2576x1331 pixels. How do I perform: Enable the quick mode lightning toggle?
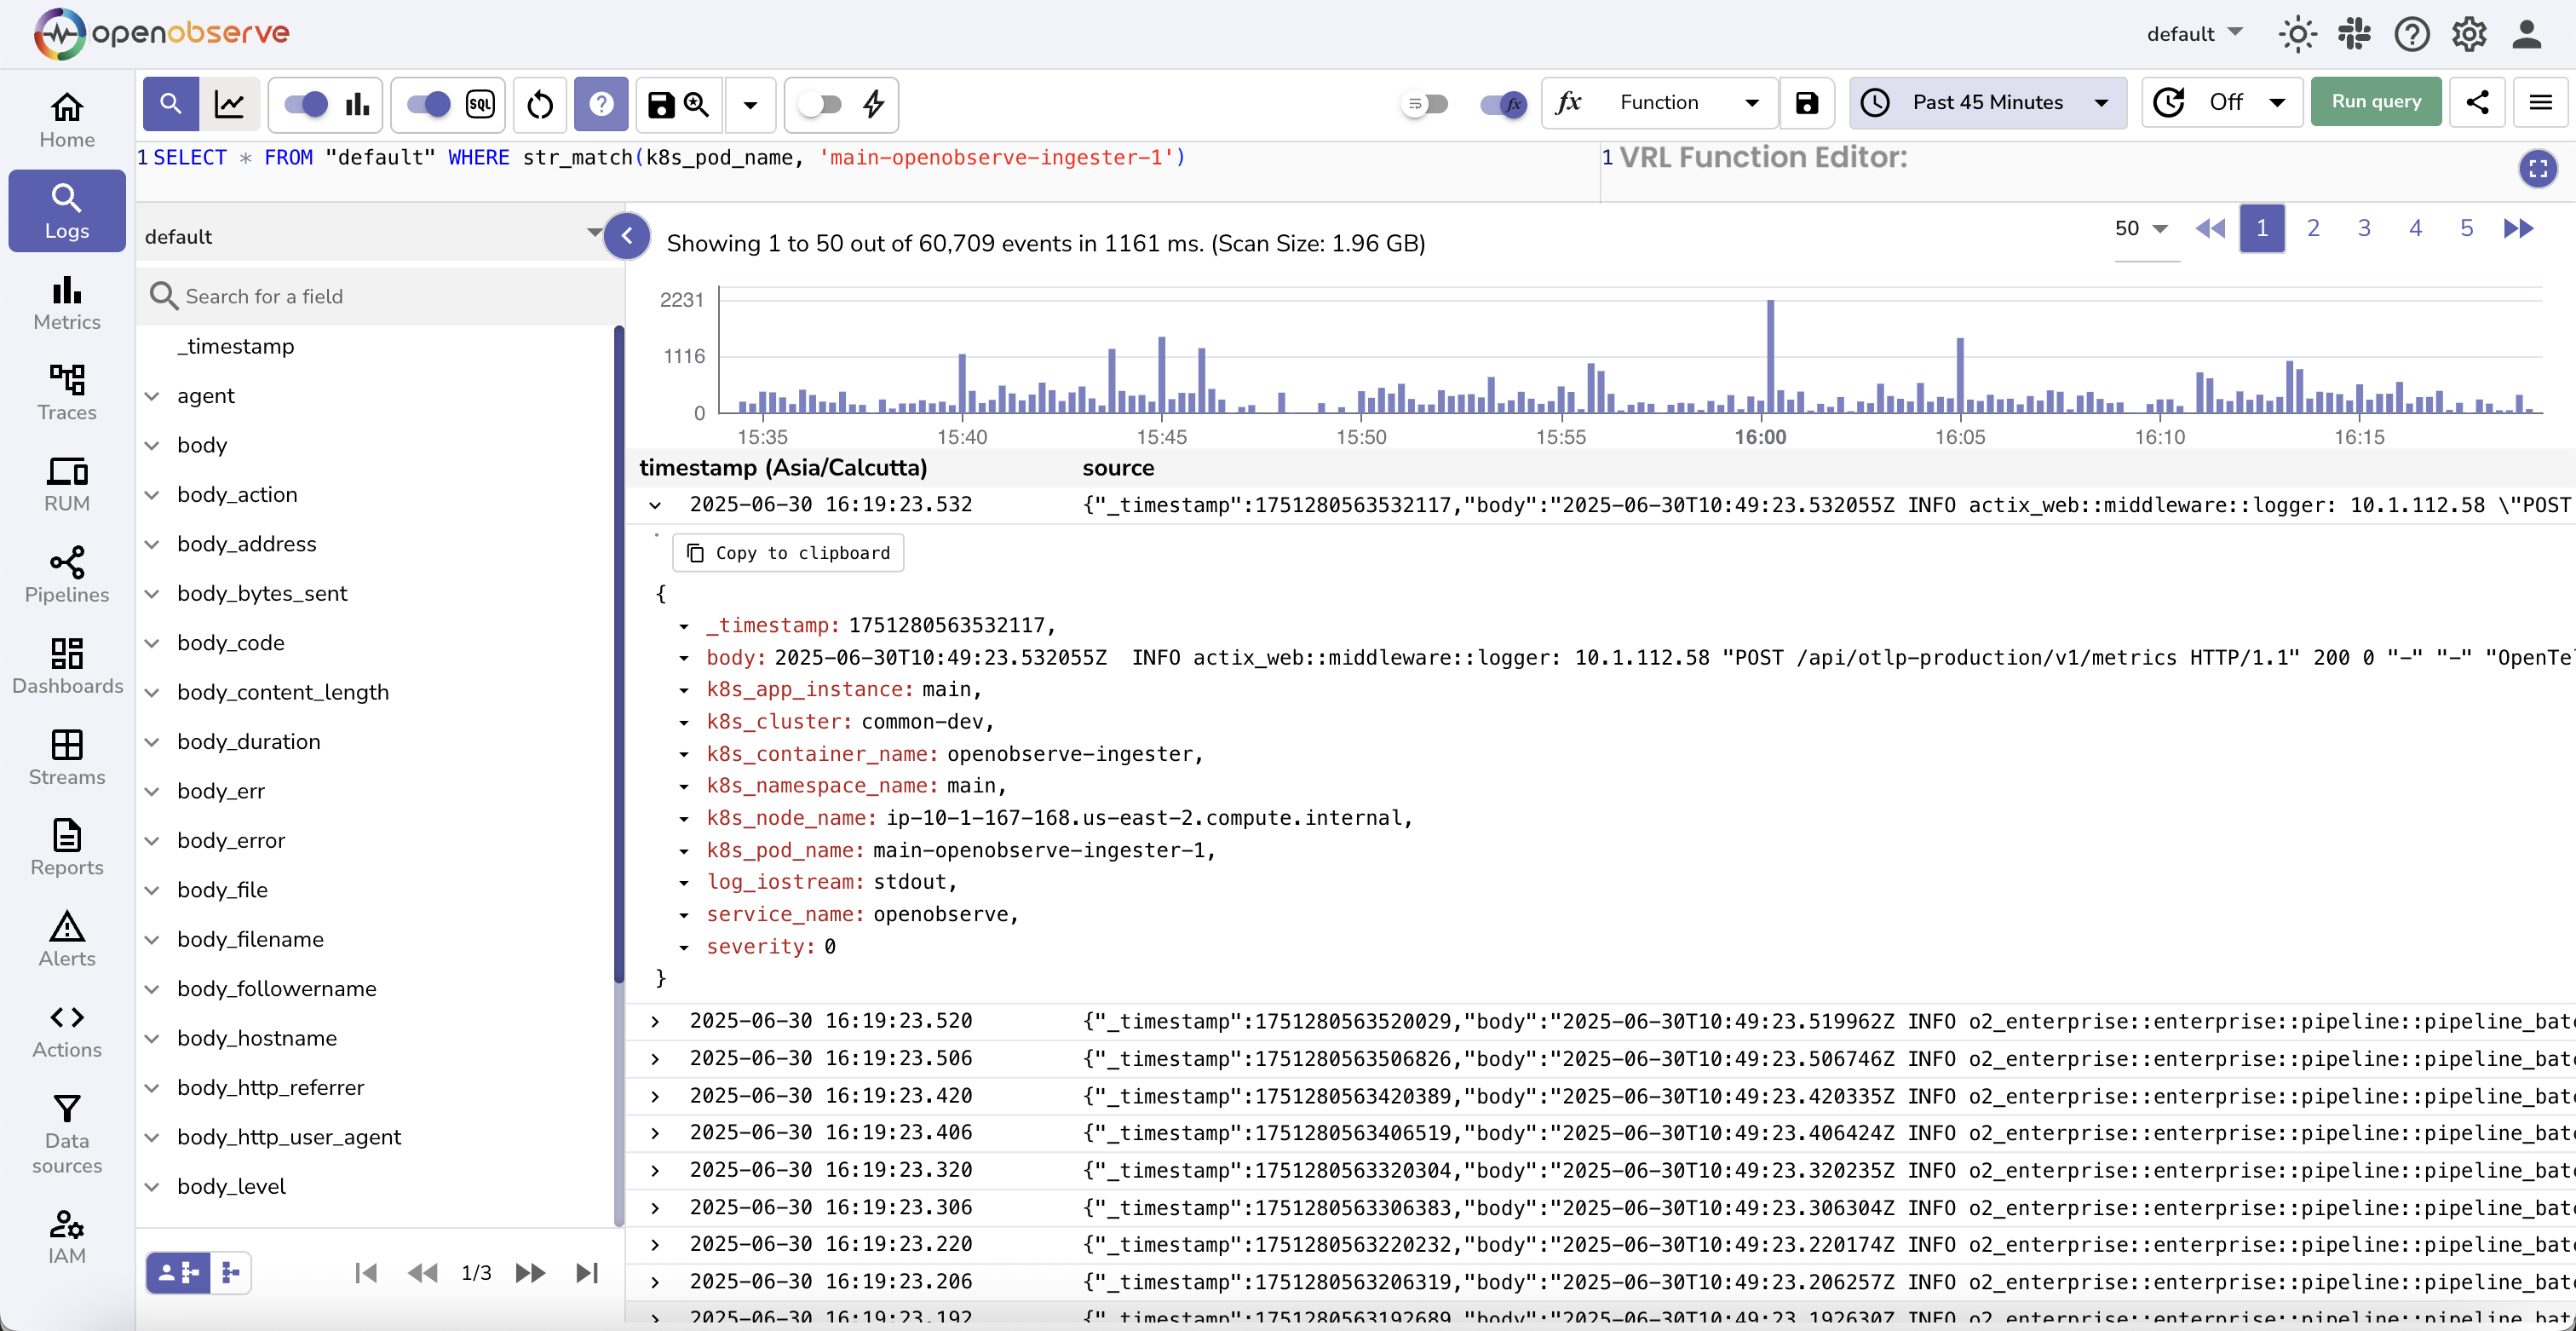click(x=821, y=104)
